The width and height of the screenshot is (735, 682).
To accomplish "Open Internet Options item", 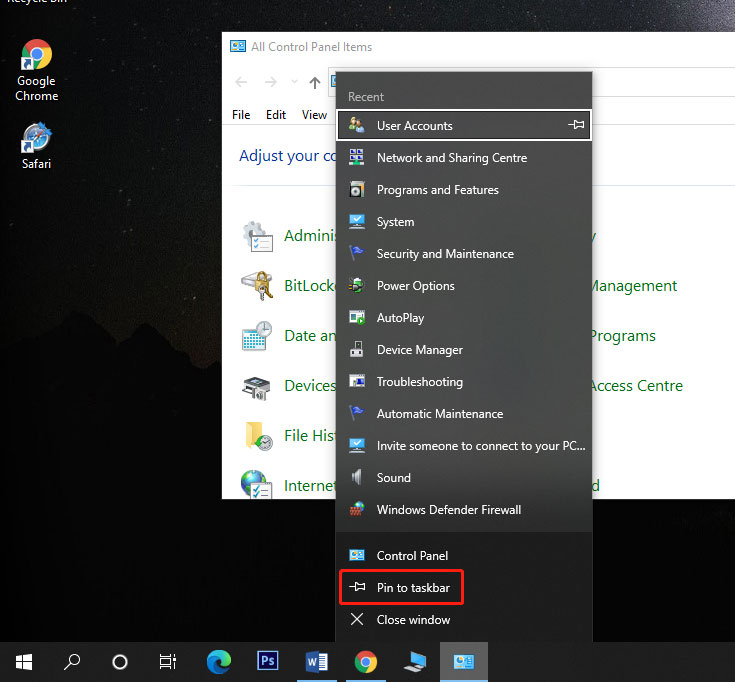I will (x=288, y=485).
